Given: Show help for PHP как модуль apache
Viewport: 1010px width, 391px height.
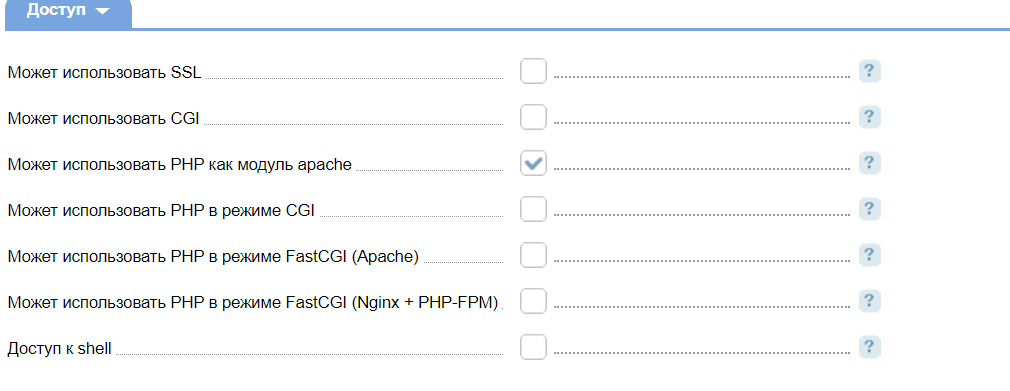Looking at the screenshot, I should [869, 163].
